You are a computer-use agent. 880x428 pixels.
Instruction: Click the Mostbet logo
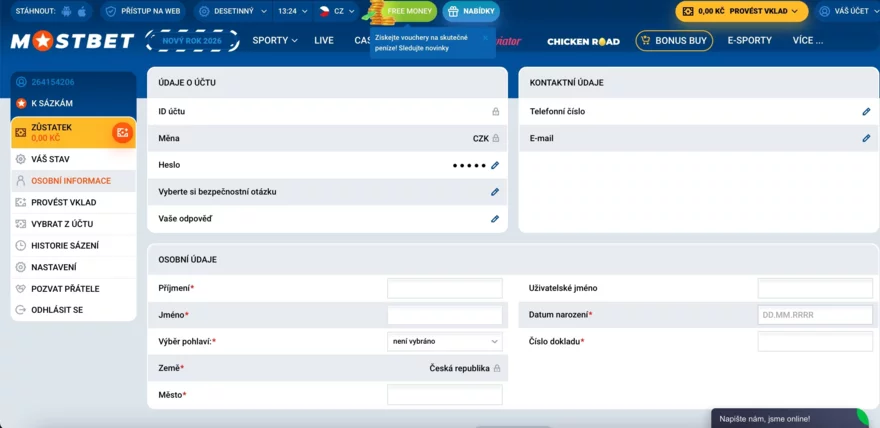point(70,41)
